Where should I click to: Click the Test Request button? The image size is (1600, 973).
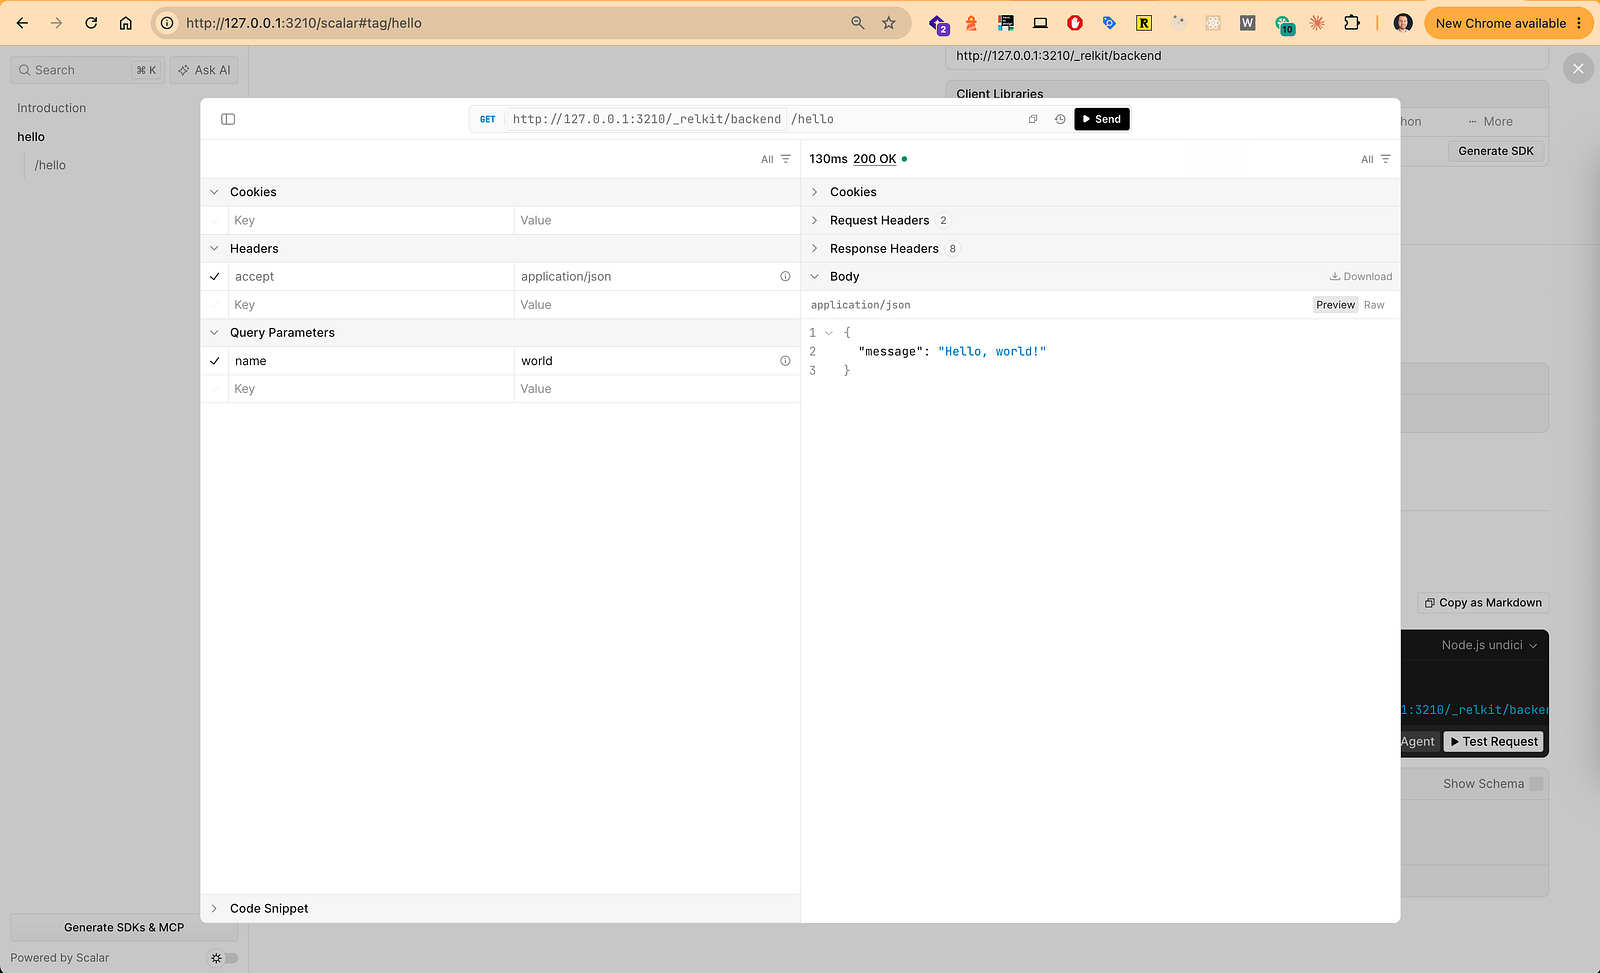tap(1494, 742)
